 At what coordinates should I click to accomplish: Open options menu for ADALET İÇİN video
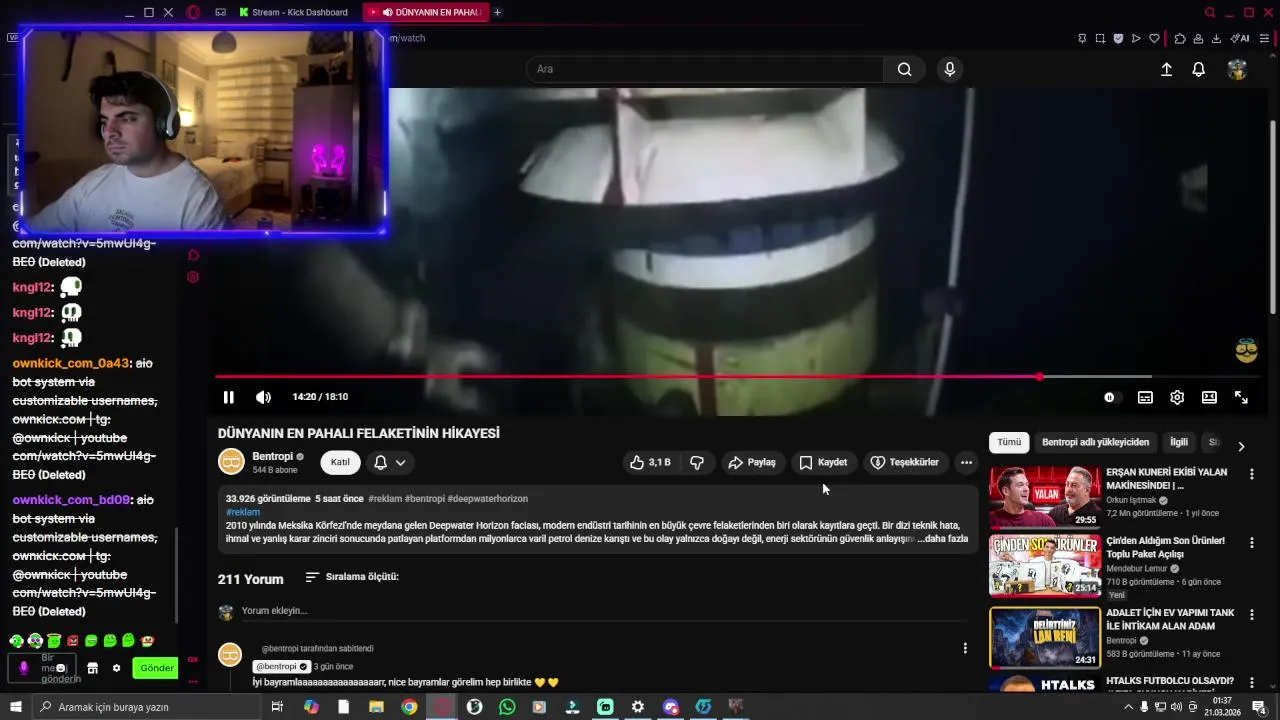tap(1251, 613)
